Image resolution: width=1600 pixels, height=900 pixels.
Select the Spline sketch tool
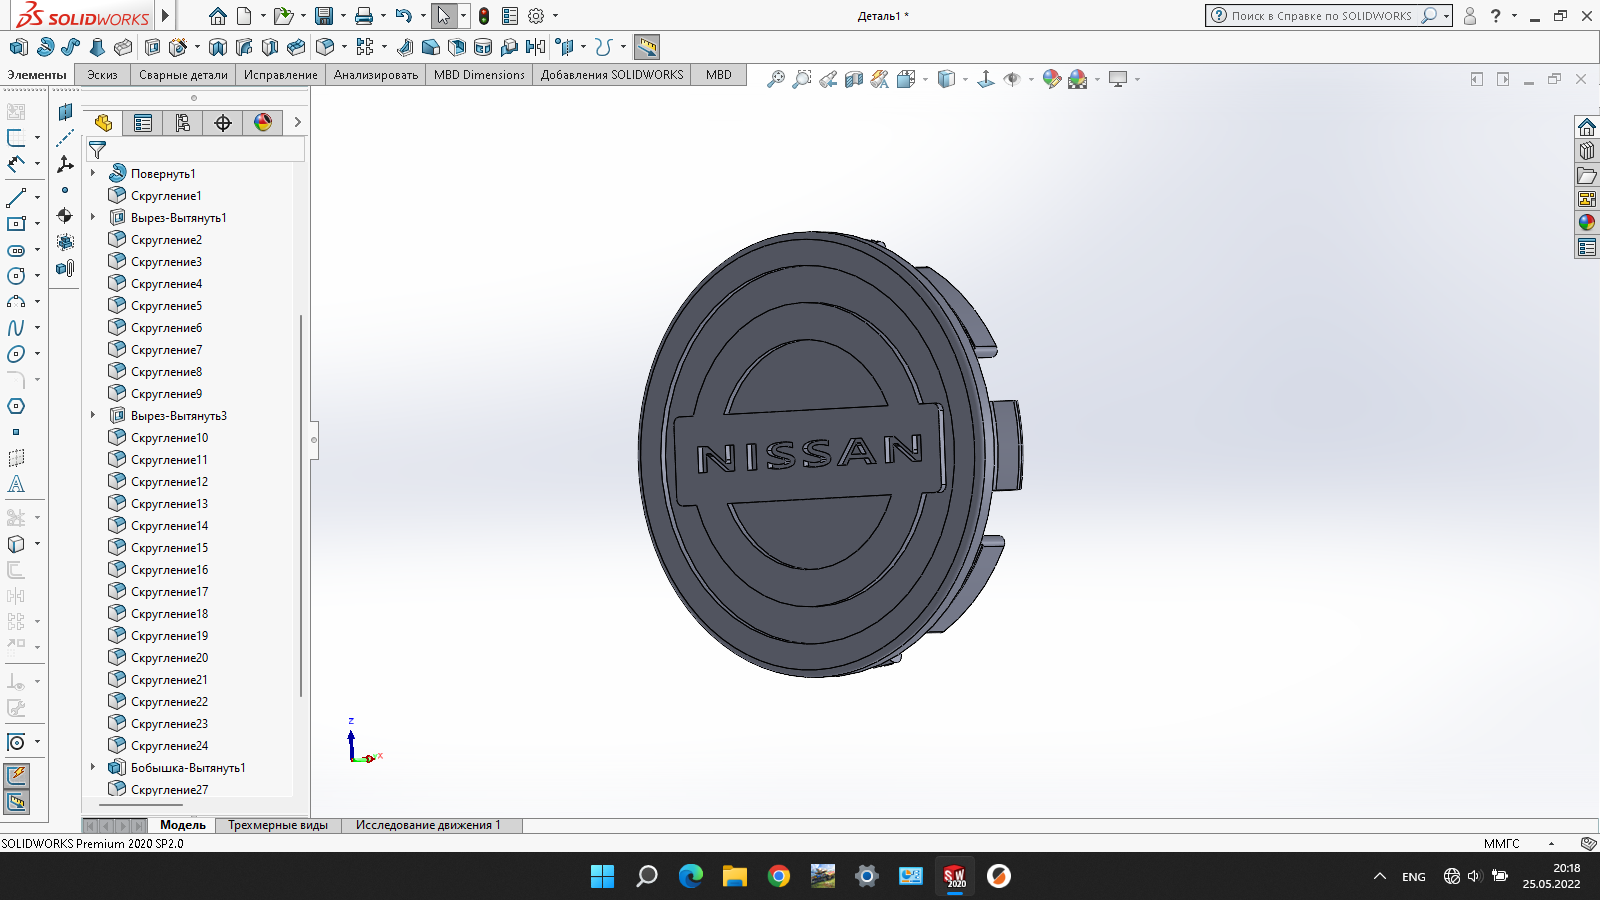16,328
